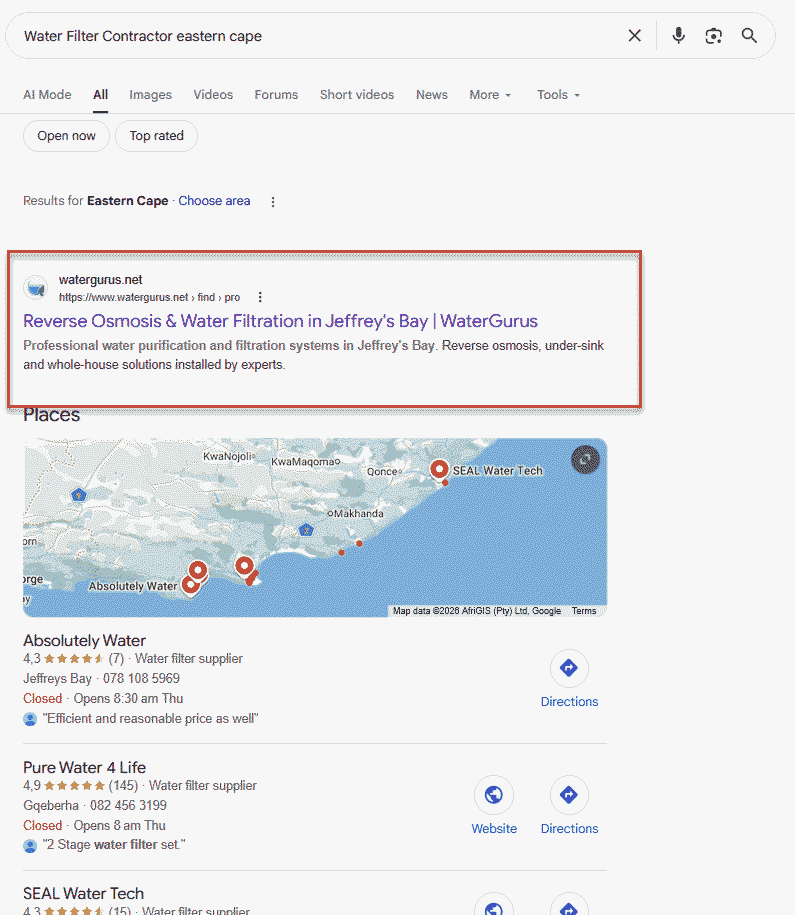Visit Pure Water 4 Life website
Viewport: 795px width, 915px height.
[x=494, y=806]
